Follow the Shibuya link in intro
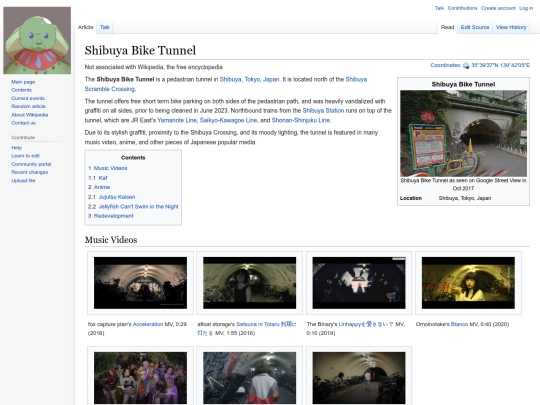 230,79
